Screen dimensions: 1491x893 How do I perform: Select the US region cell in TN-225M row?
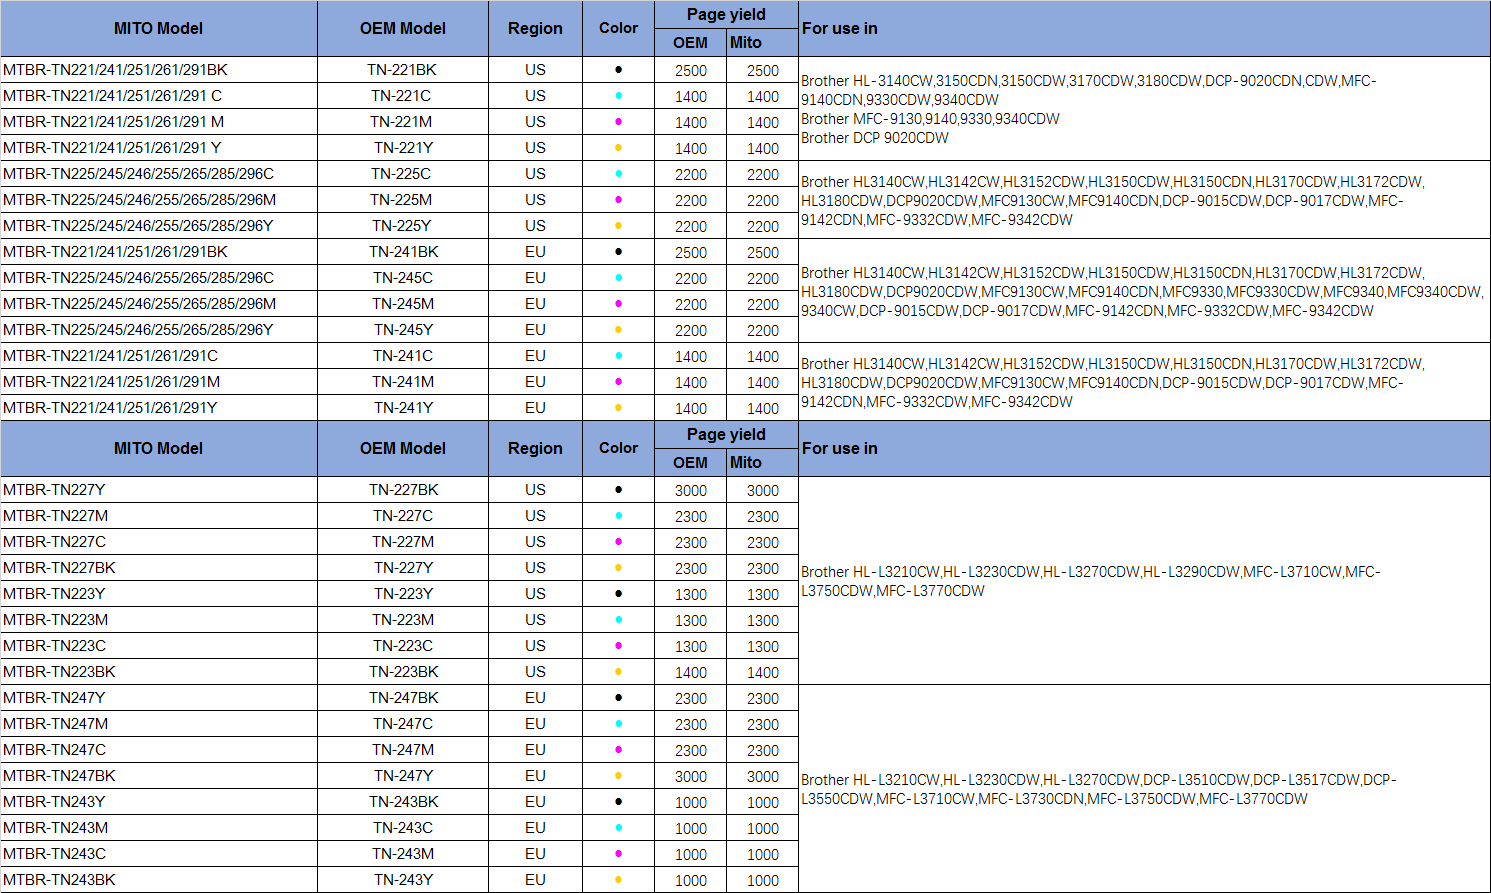click(535, 200)
